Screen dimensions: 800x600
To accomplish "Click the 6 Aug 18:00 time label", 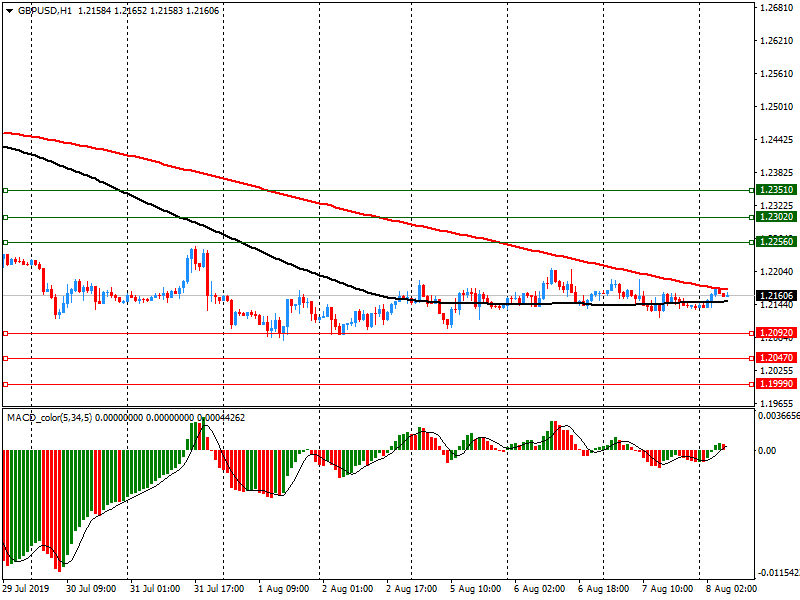I will 604,589.
